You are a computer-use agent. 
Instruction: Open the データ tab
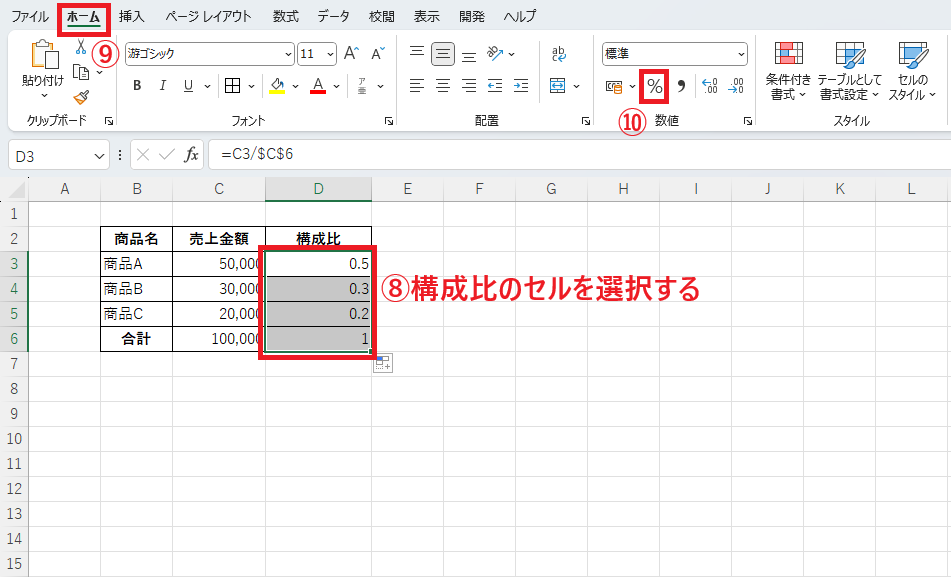point(334,16)
